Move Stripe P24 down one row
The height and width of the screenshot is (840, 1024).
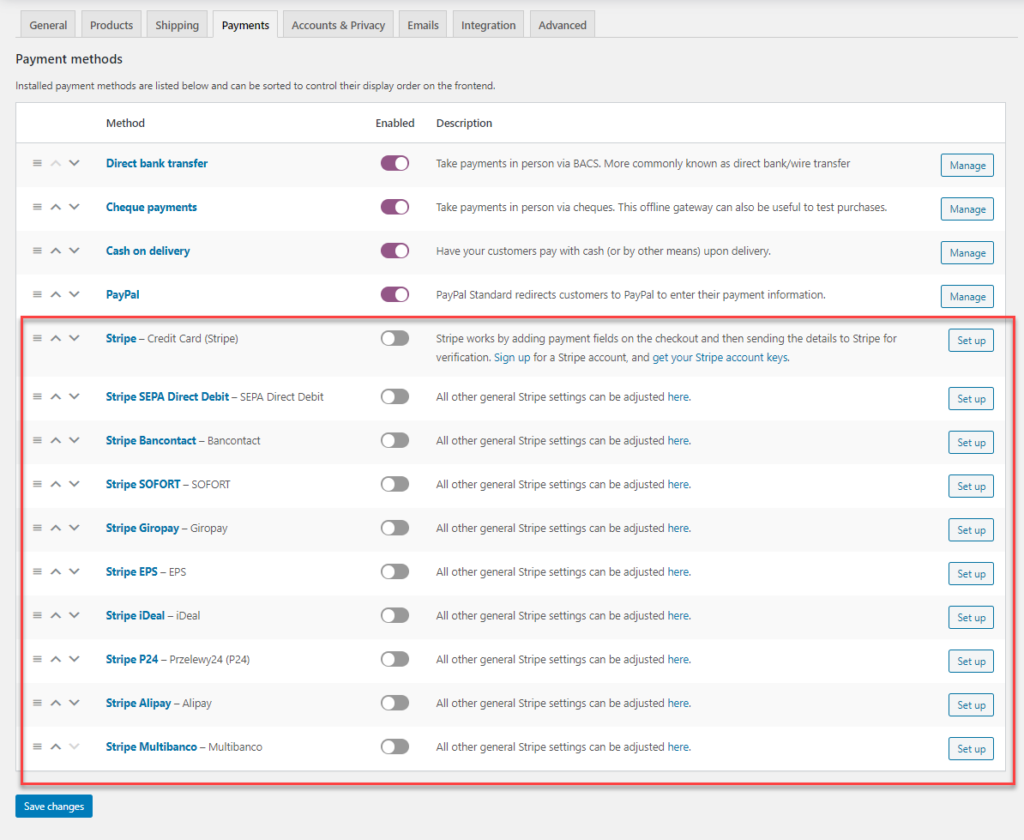point(74,659)
